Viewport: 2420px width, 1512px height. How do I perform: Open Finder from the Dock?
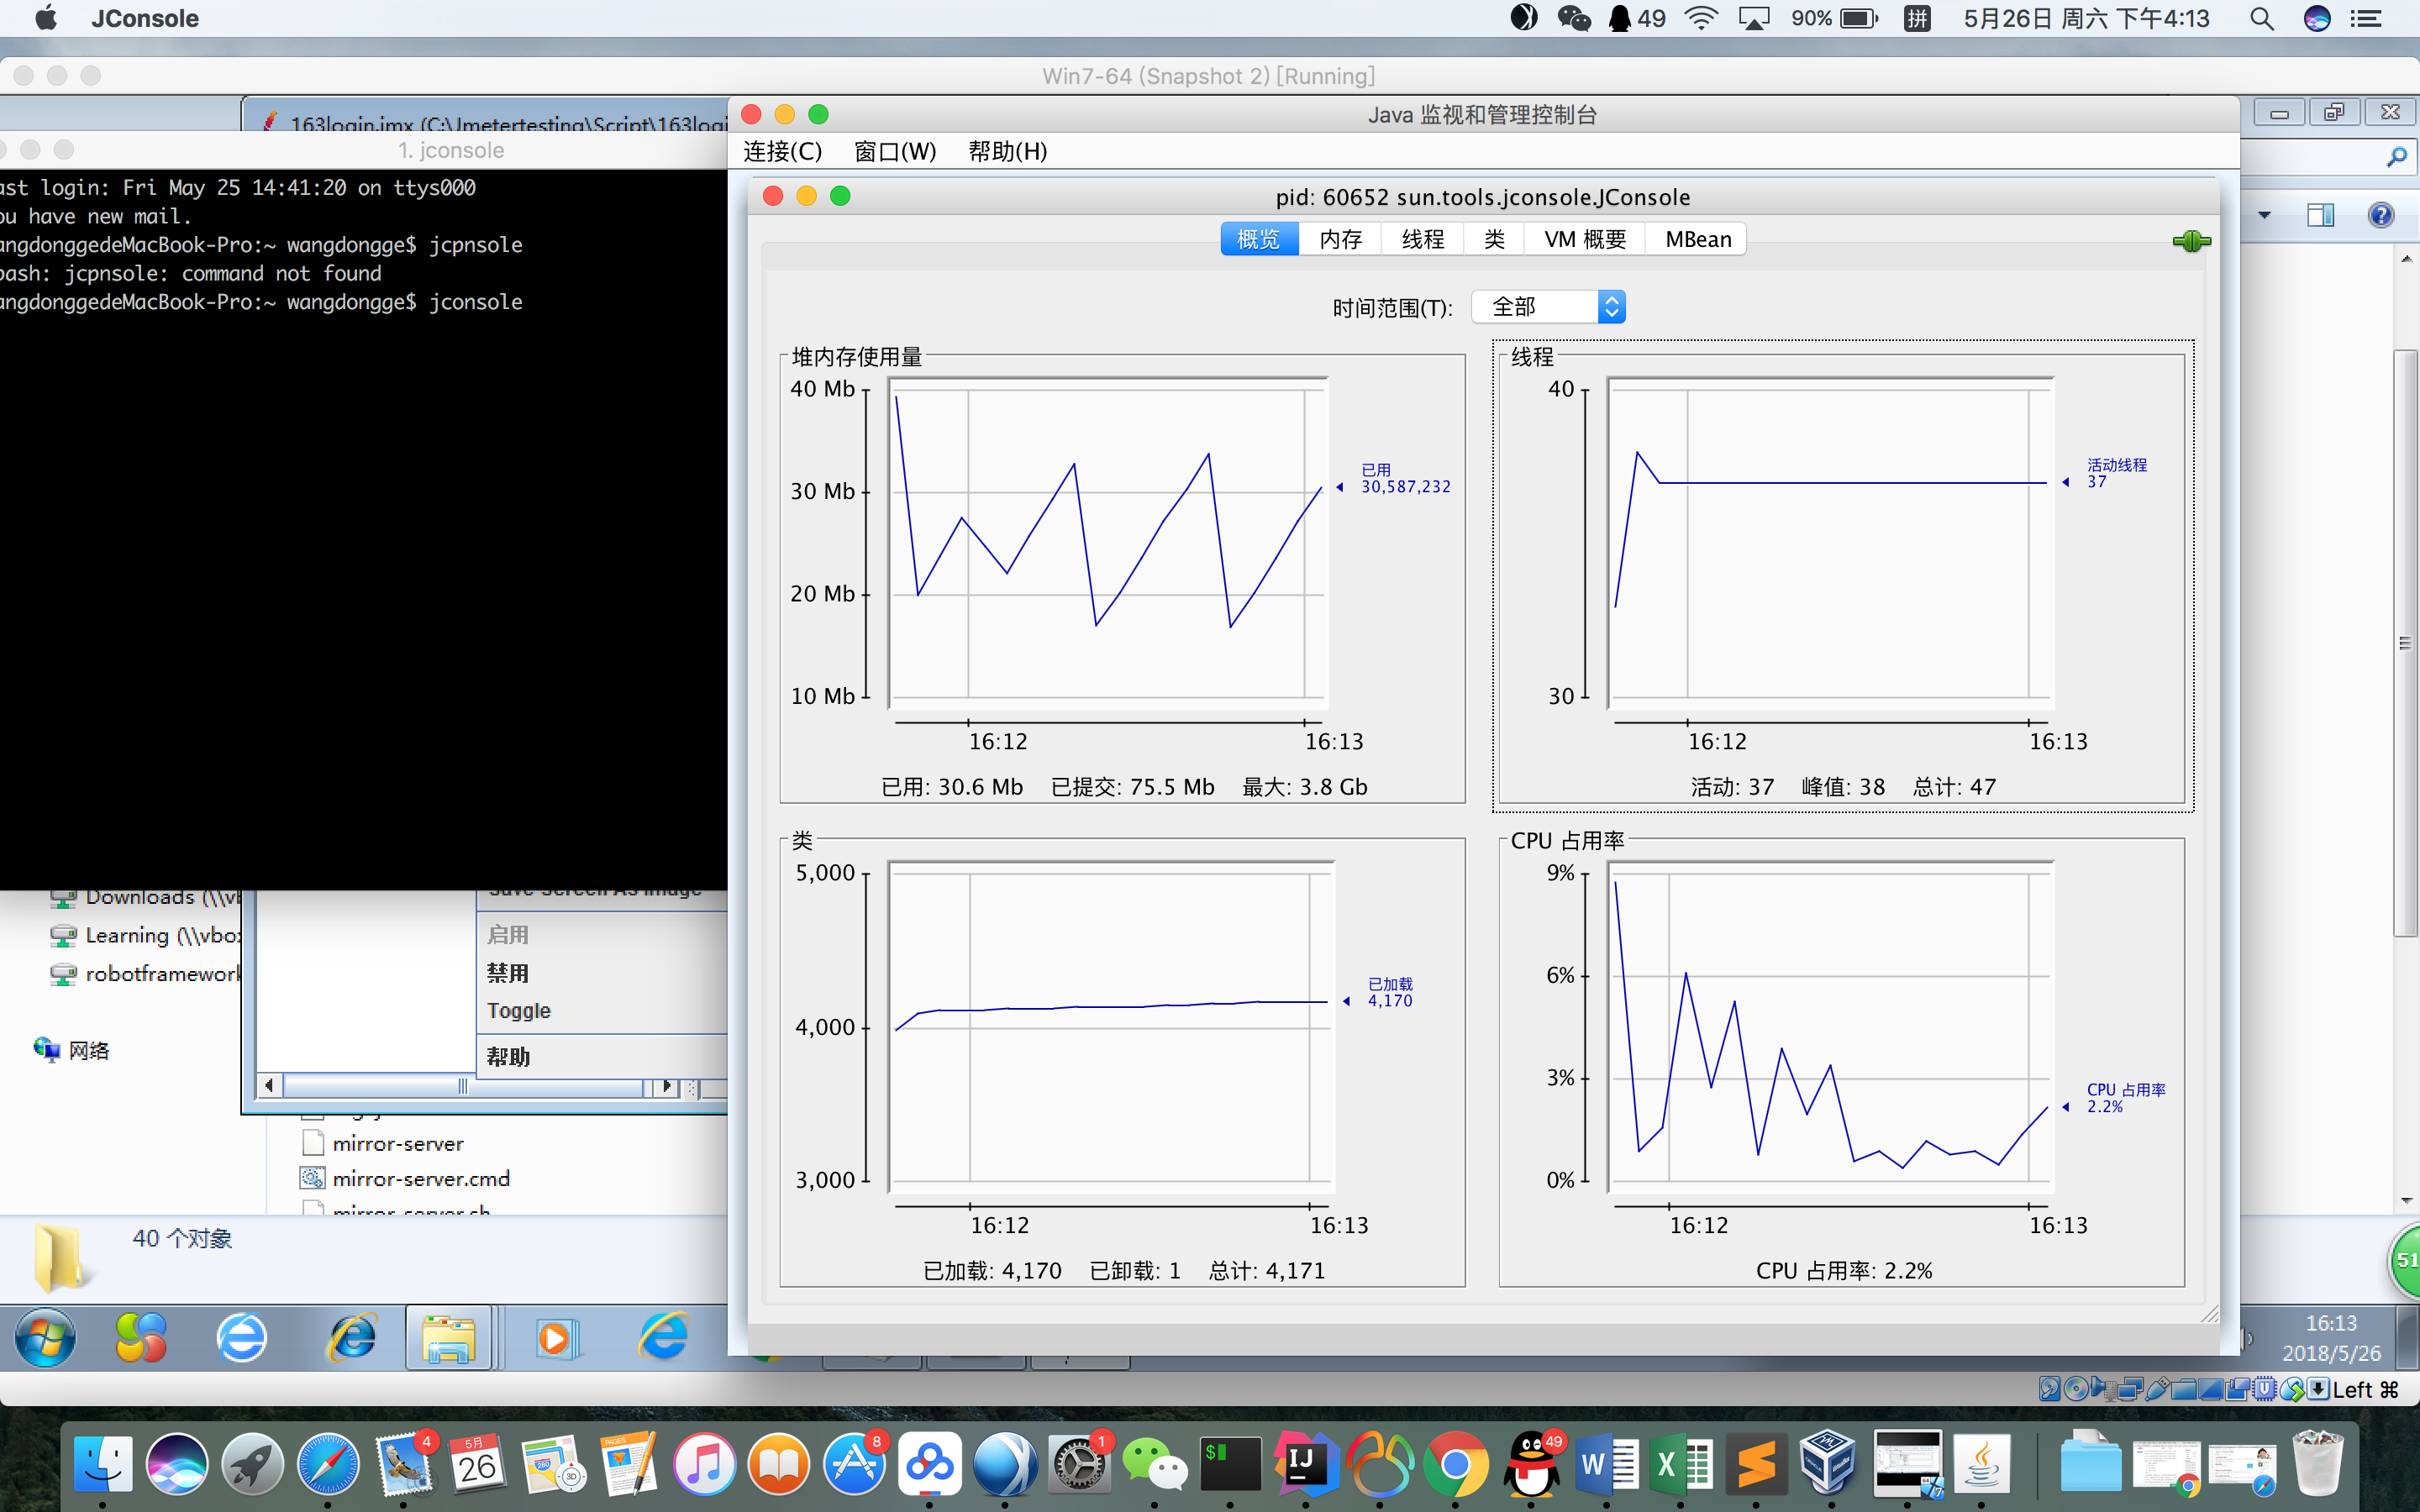(102, 1465)
